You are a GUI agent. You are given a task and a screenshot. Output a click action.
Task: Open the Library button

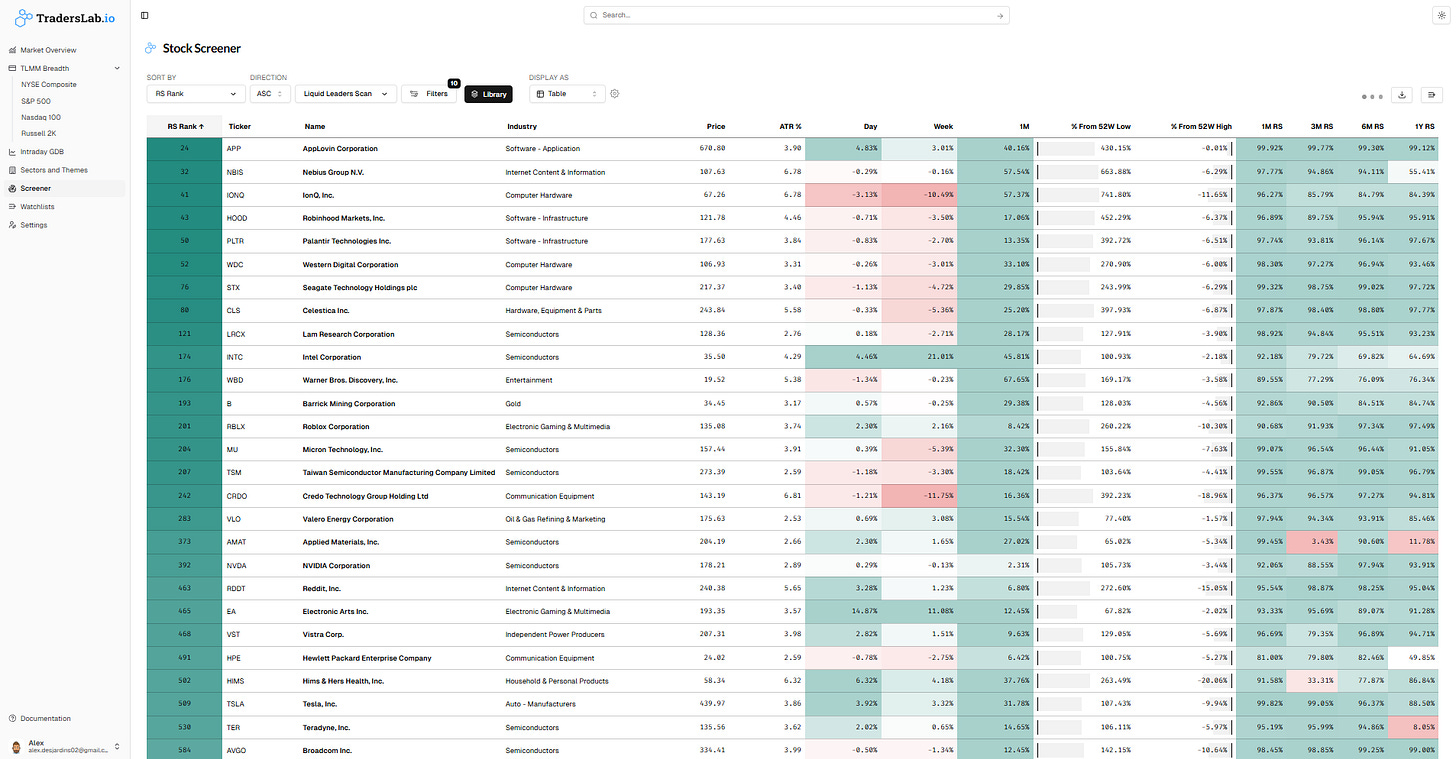[x=488, y=94]
